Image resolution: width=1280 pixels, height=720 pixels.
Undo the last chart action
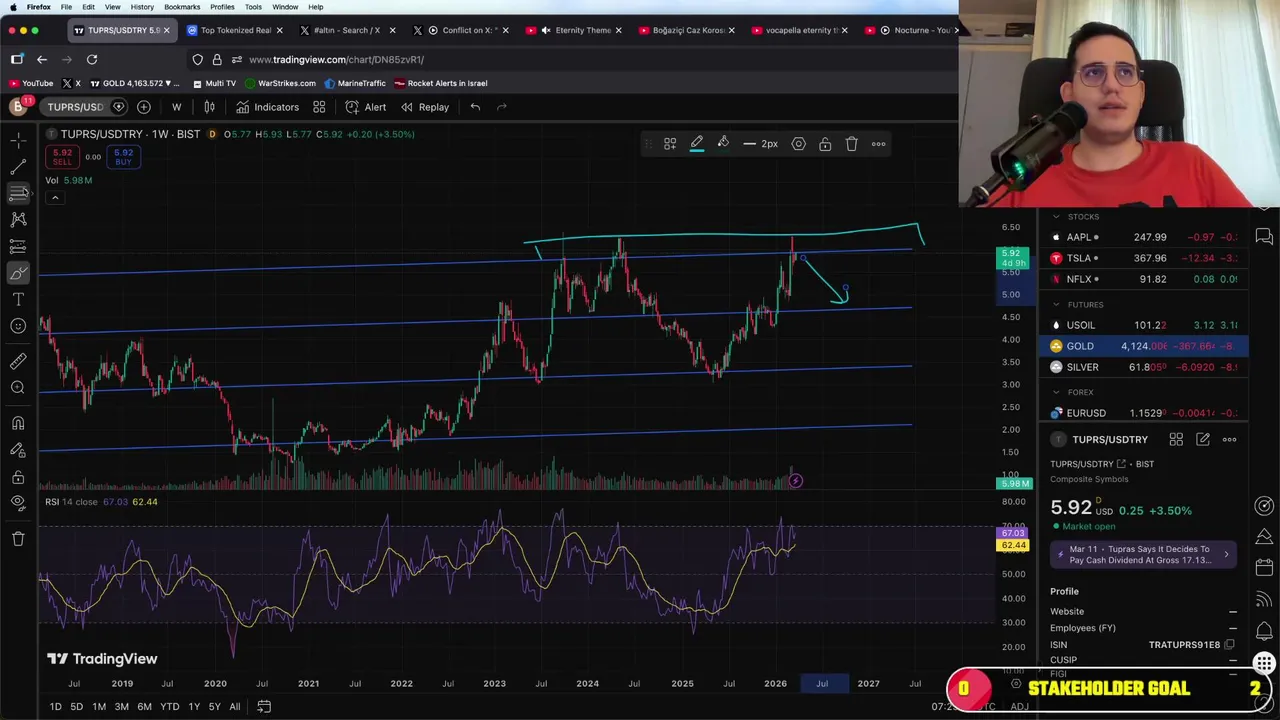[x=475, y=107]
